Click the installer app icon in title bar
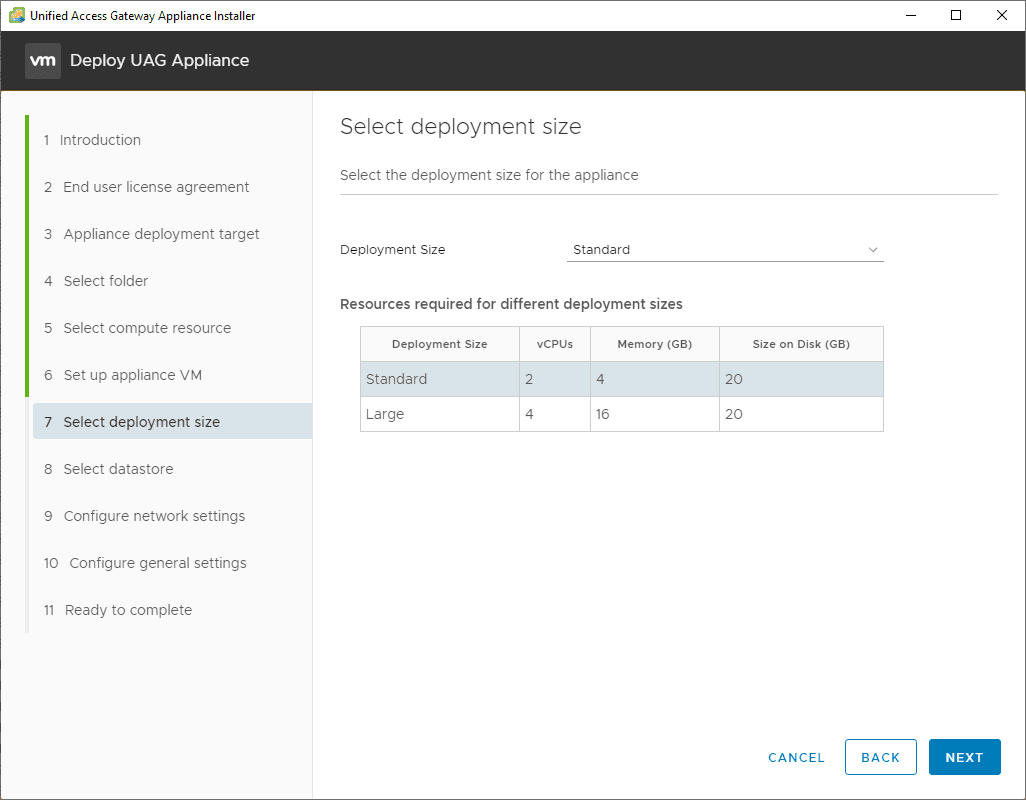The height and width of the screenshot is (800, 1026). pos(17,15)
